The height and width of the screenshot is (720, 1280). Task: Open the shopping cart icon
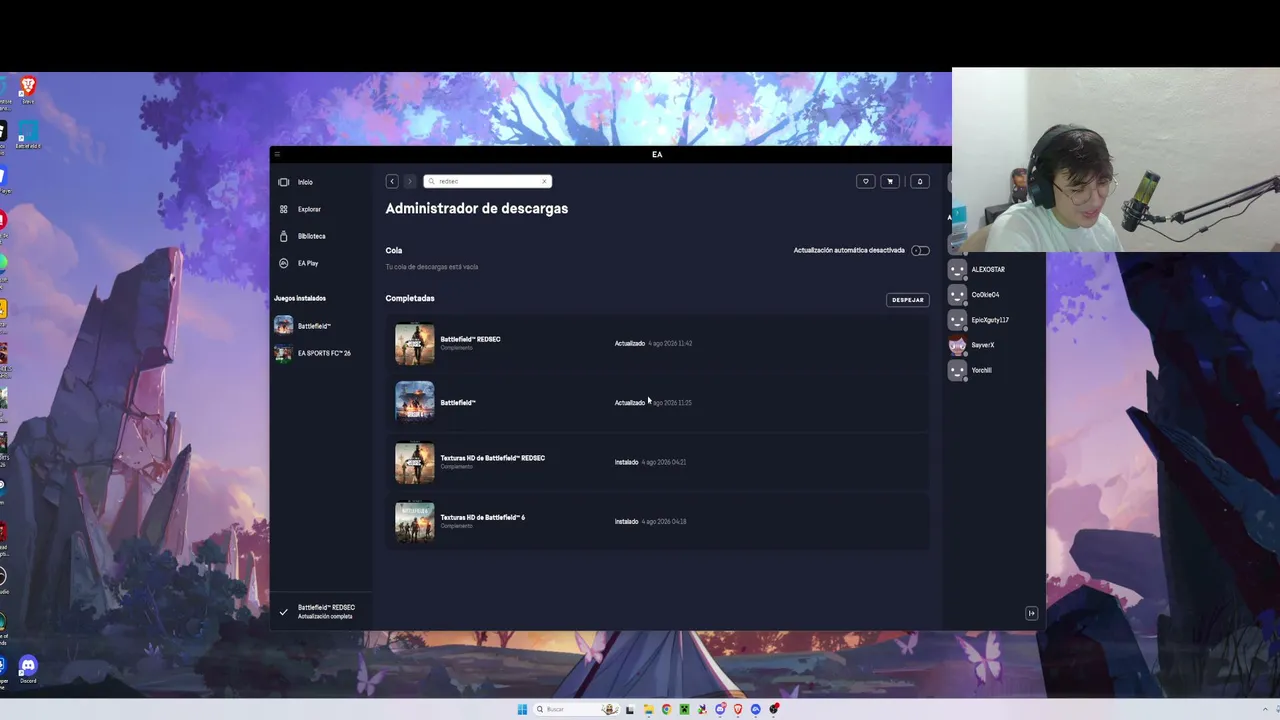(x=890, y=181)
